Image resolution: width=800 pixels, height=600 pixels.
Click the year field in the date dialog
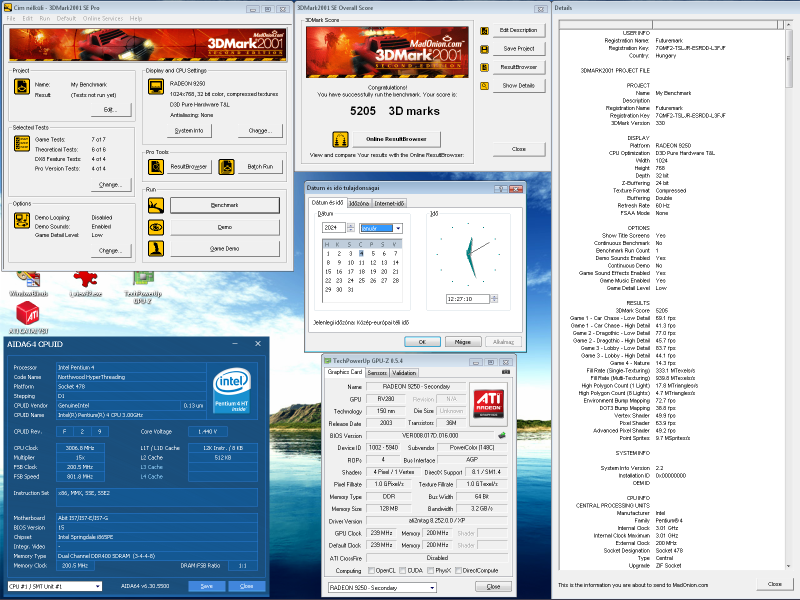(x=334, y=228)
